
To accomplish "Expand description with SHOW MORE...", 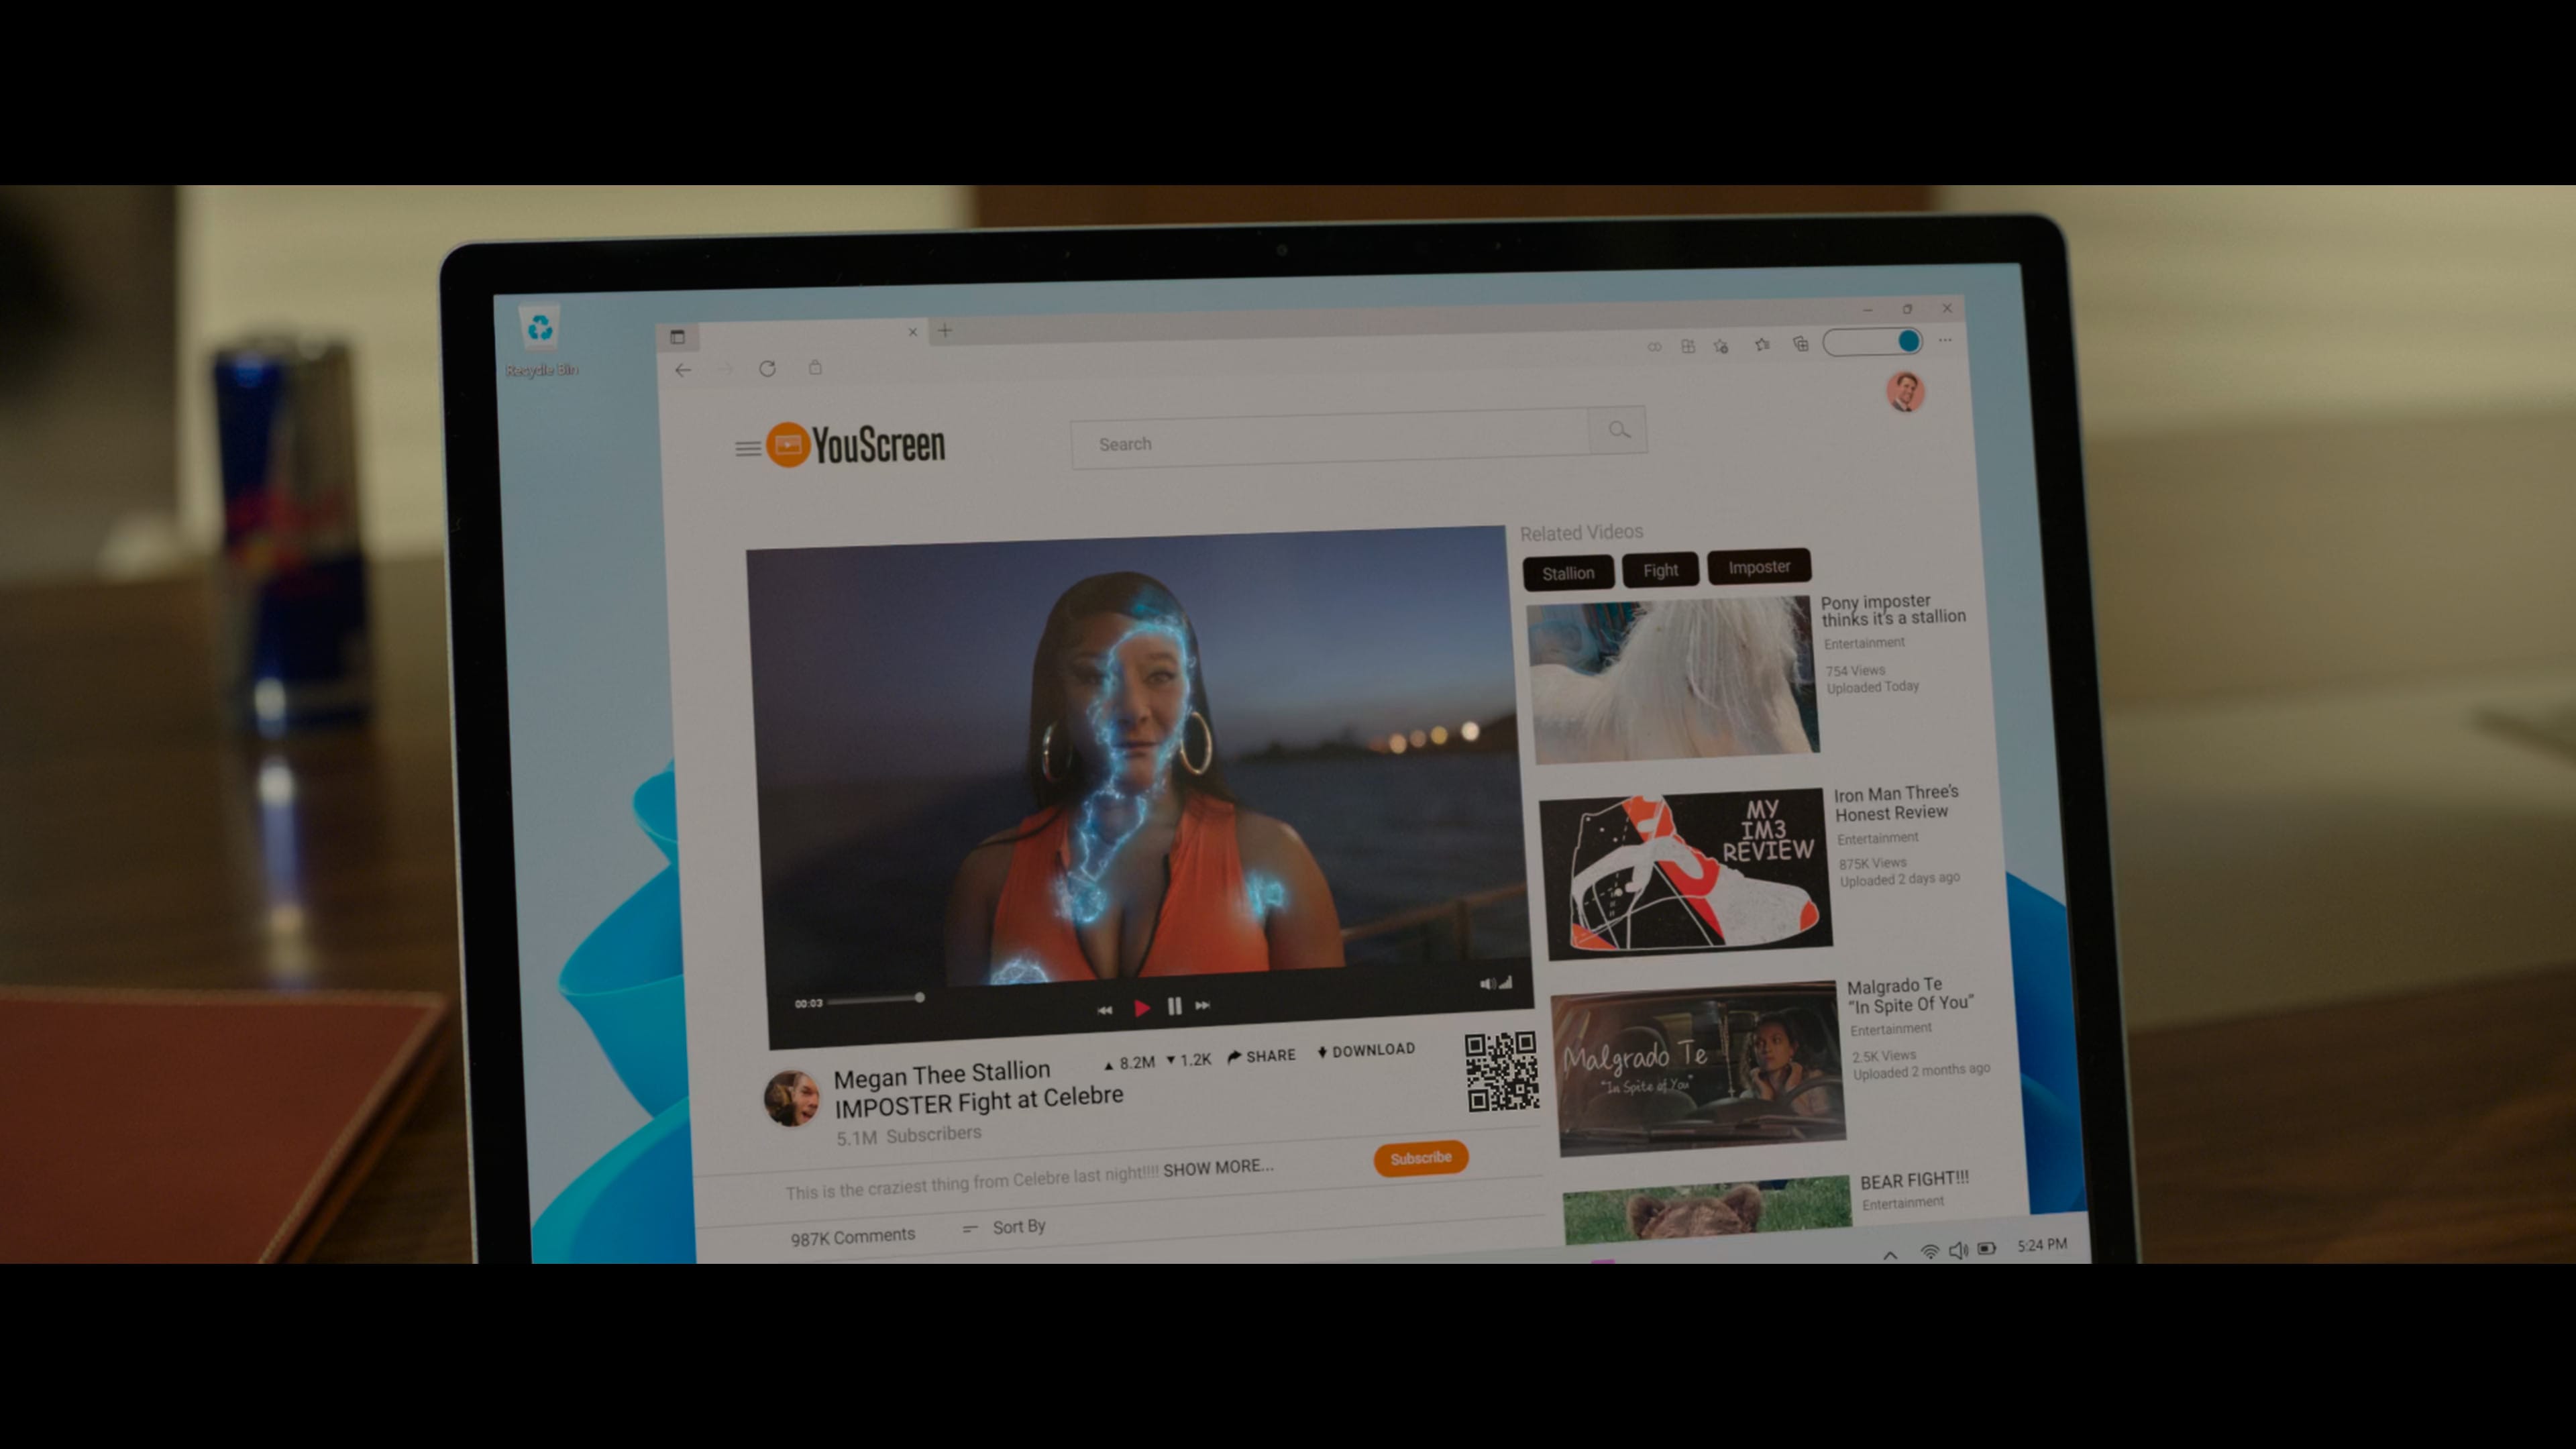I will [1218, 1167].
